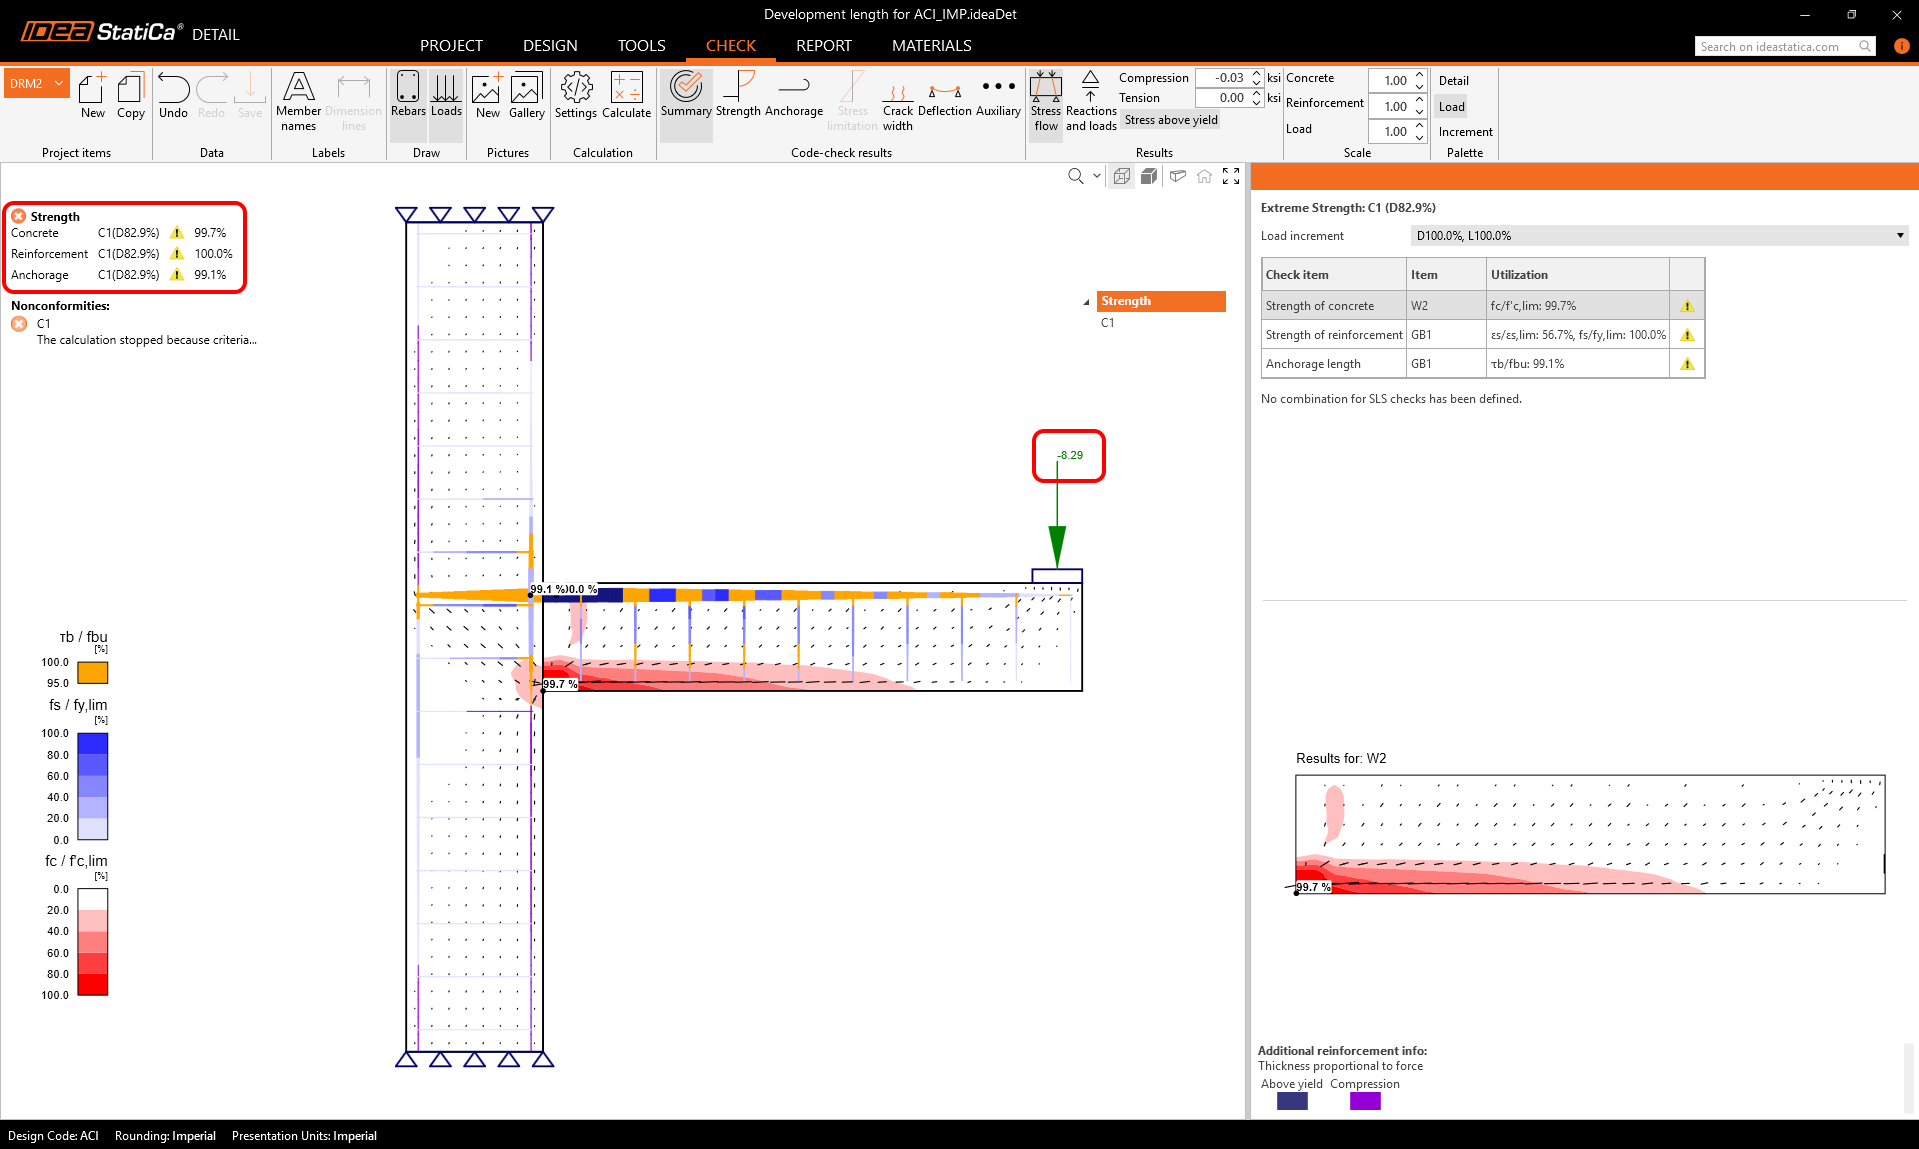
Task: Toggle Loads drawing
Action: pos(446,96)
